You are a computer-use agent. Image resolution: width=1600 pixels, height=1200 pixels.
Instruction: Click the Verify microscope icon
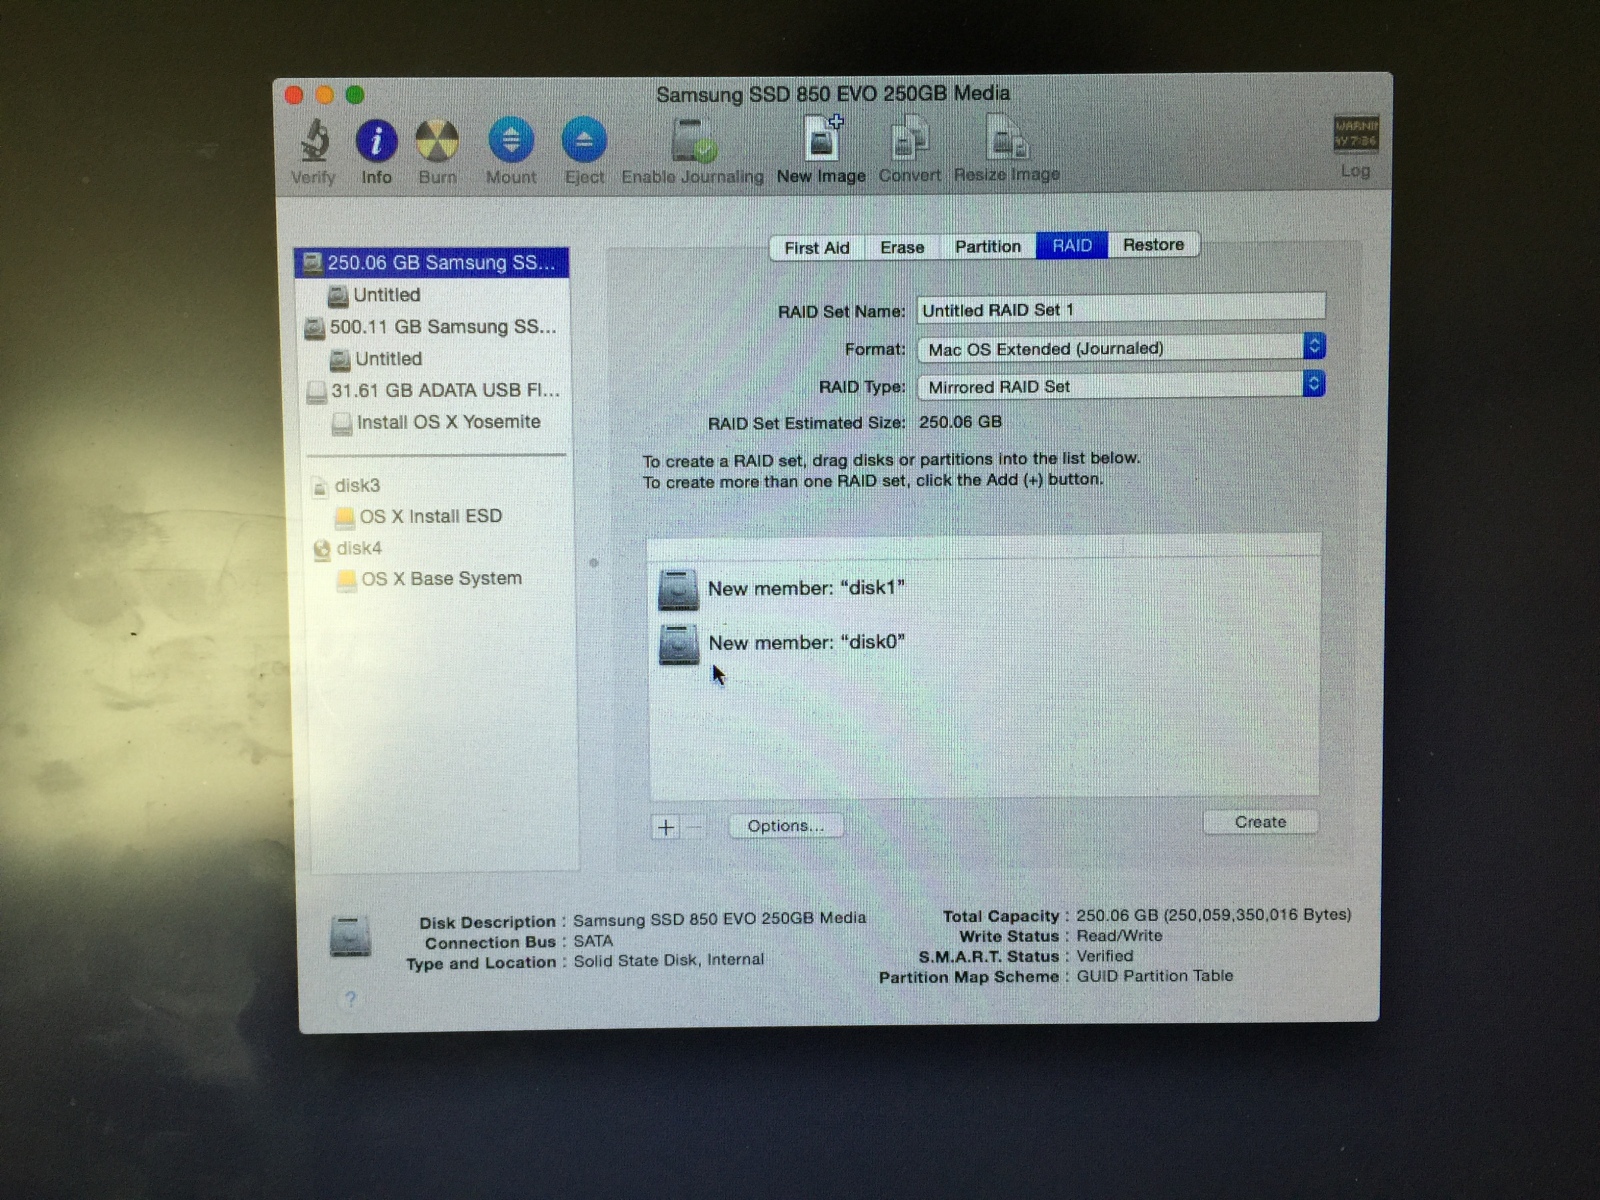click(314, 141)
